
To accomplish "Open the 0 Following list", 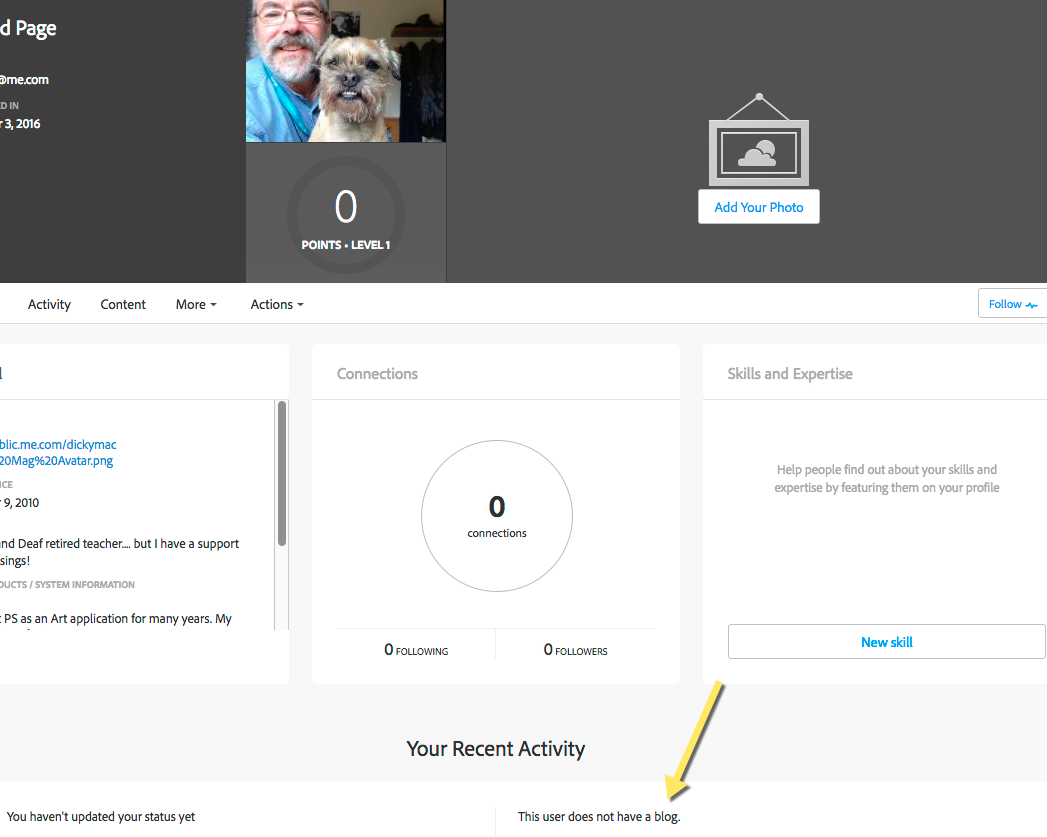I will pos(416,649).
